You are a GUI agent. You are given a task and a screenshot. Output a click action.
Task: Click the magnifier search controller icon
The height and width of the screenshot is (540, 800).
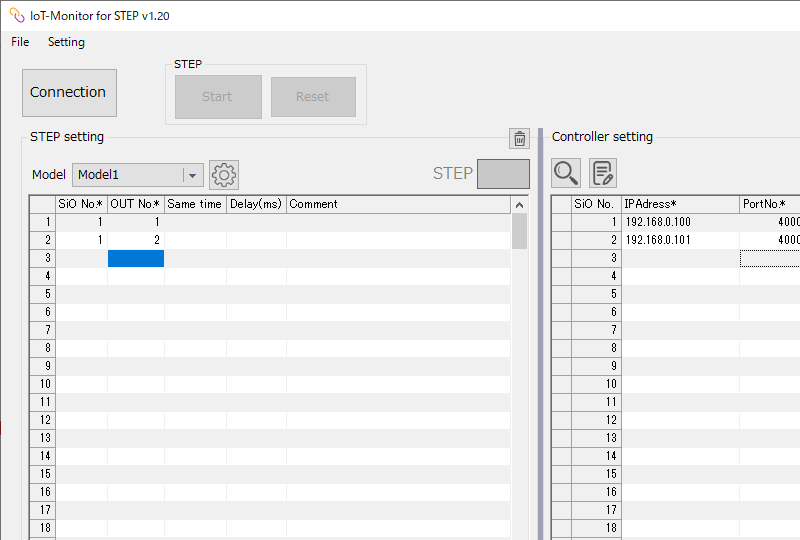pyautogui.click(x=566, y=173)
